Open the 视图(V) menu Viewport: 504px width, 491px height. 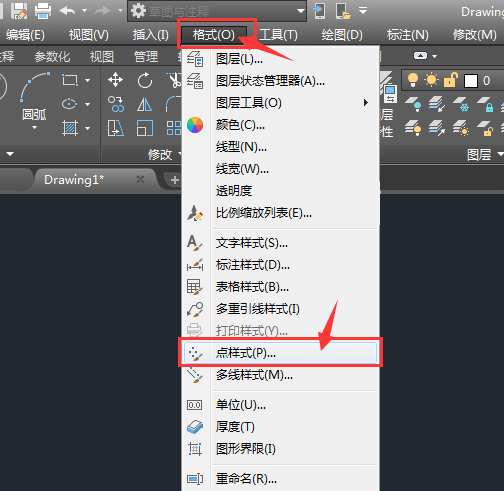89,35
